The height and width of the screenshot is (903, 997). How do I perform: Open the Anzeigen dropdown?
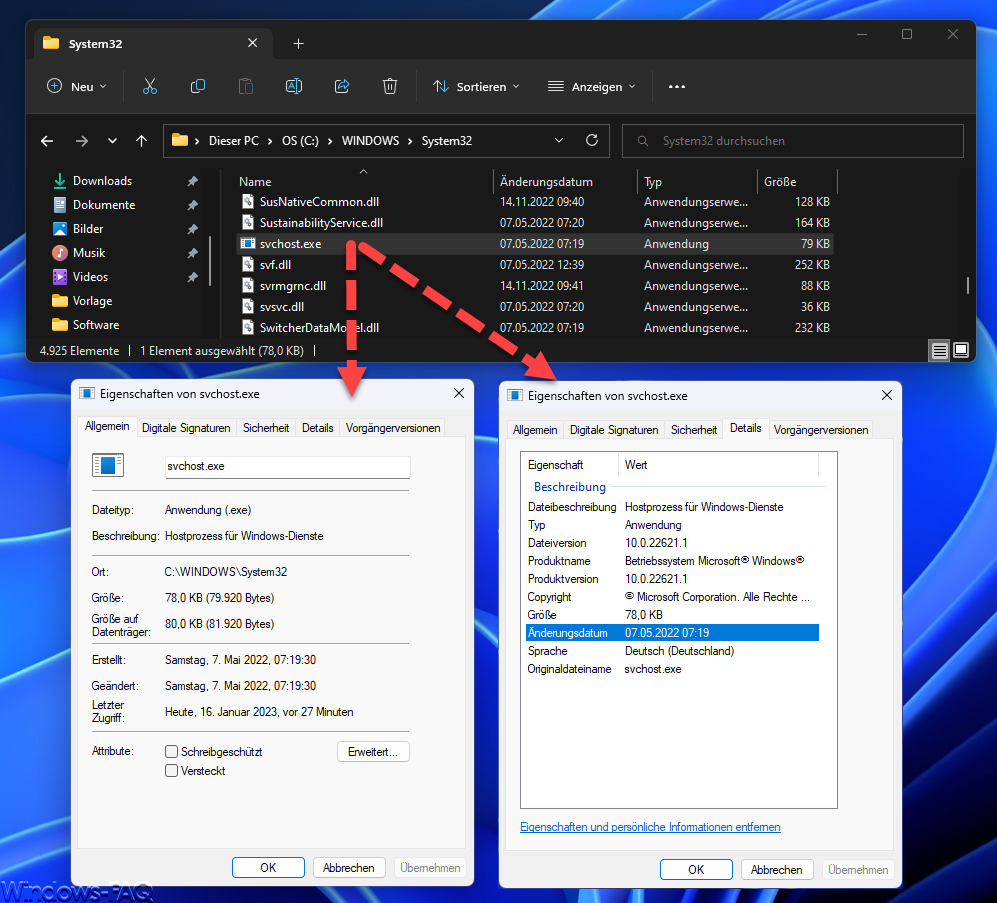click(x=592, y=86)
